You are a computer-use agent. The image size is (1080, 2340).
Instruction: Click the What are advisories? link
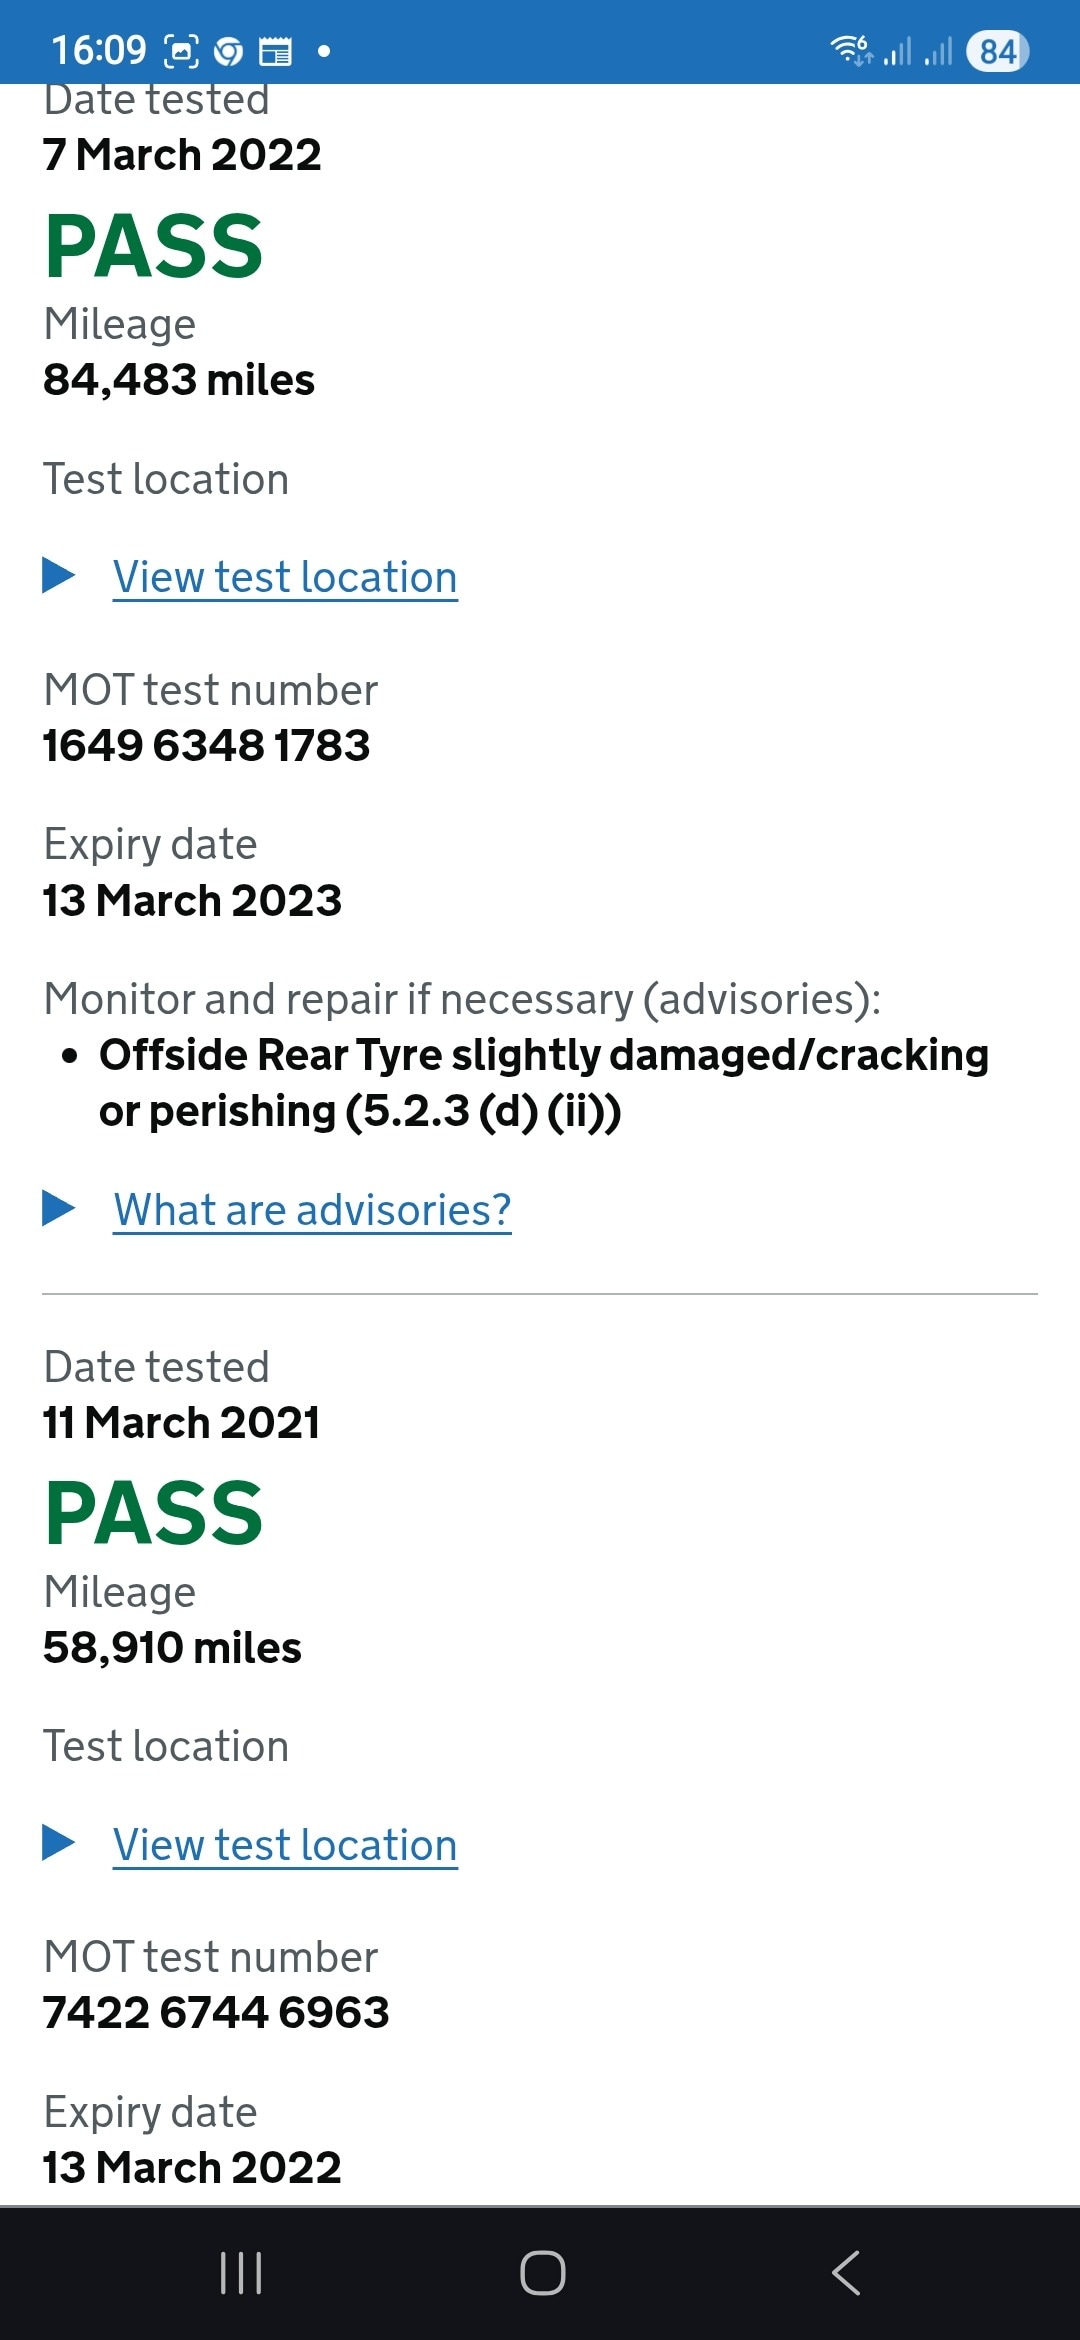(x=312, y=1210)
